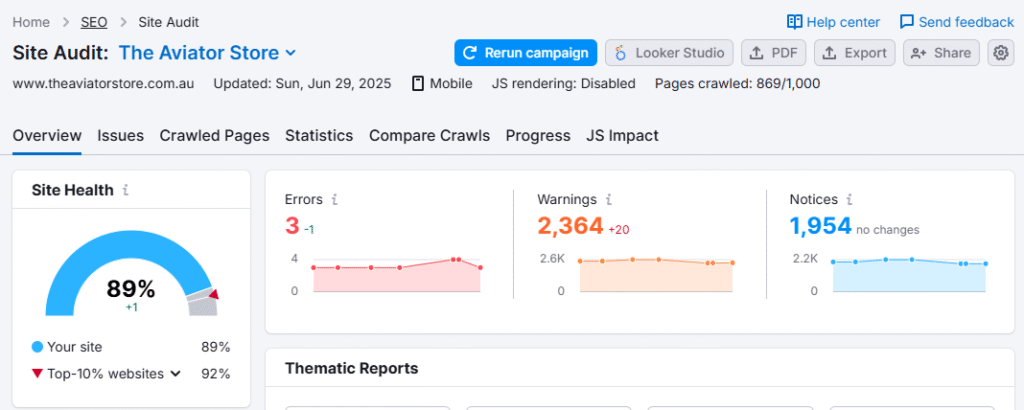The height and width of the screenshot is (410, 1024).
Task: Go to SEO breadcrumb link
Action: coord(94,22)
